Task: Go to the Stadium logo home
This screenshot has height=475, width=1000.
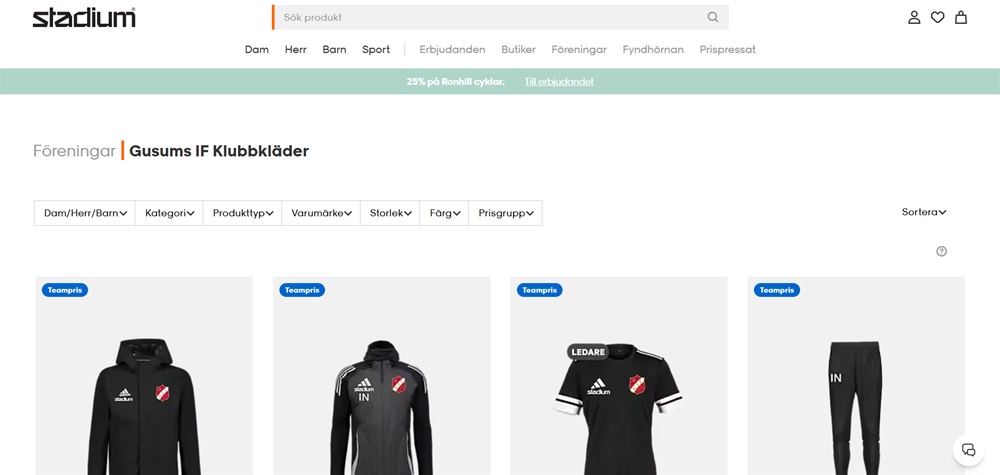Action: tap(84, 17)
